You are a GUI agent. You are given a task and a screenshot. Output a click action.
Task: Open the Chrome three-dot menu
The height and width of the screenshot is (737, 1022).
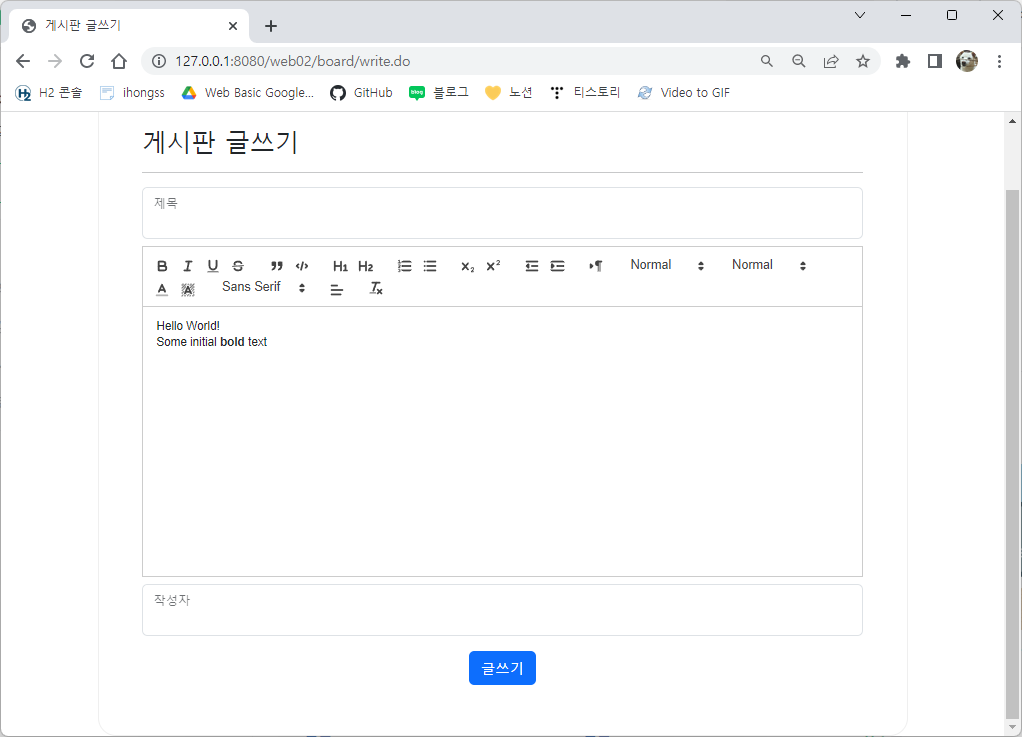[x=999, y=61]
